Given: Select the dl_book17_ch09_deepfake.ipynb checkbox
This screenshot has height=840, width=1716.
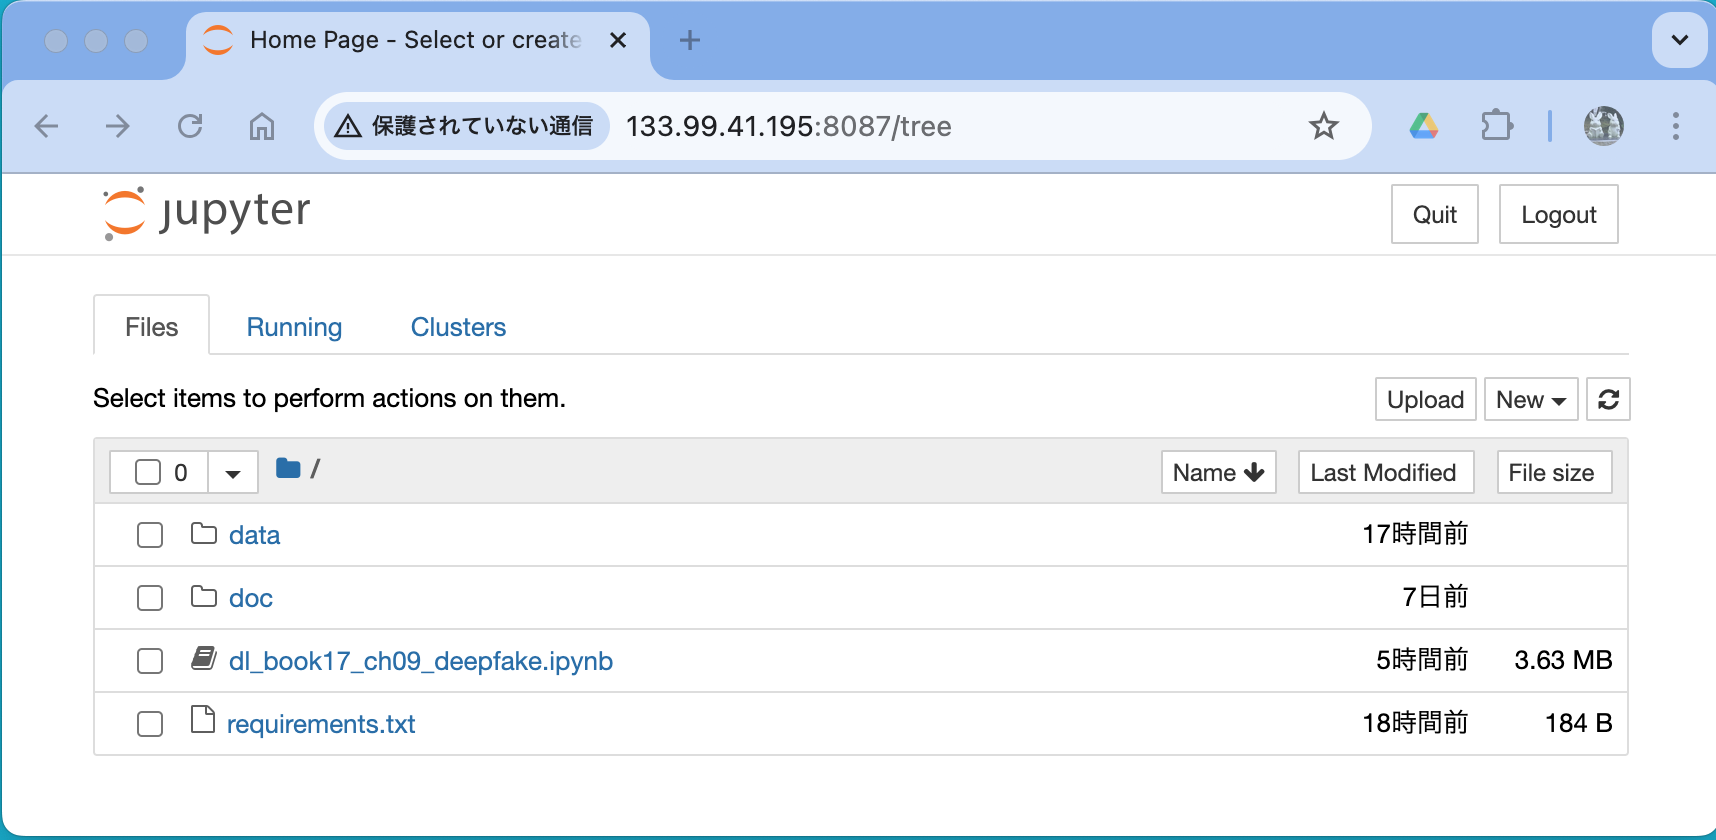Looking at the screenshot, I should tap(150, 661).
